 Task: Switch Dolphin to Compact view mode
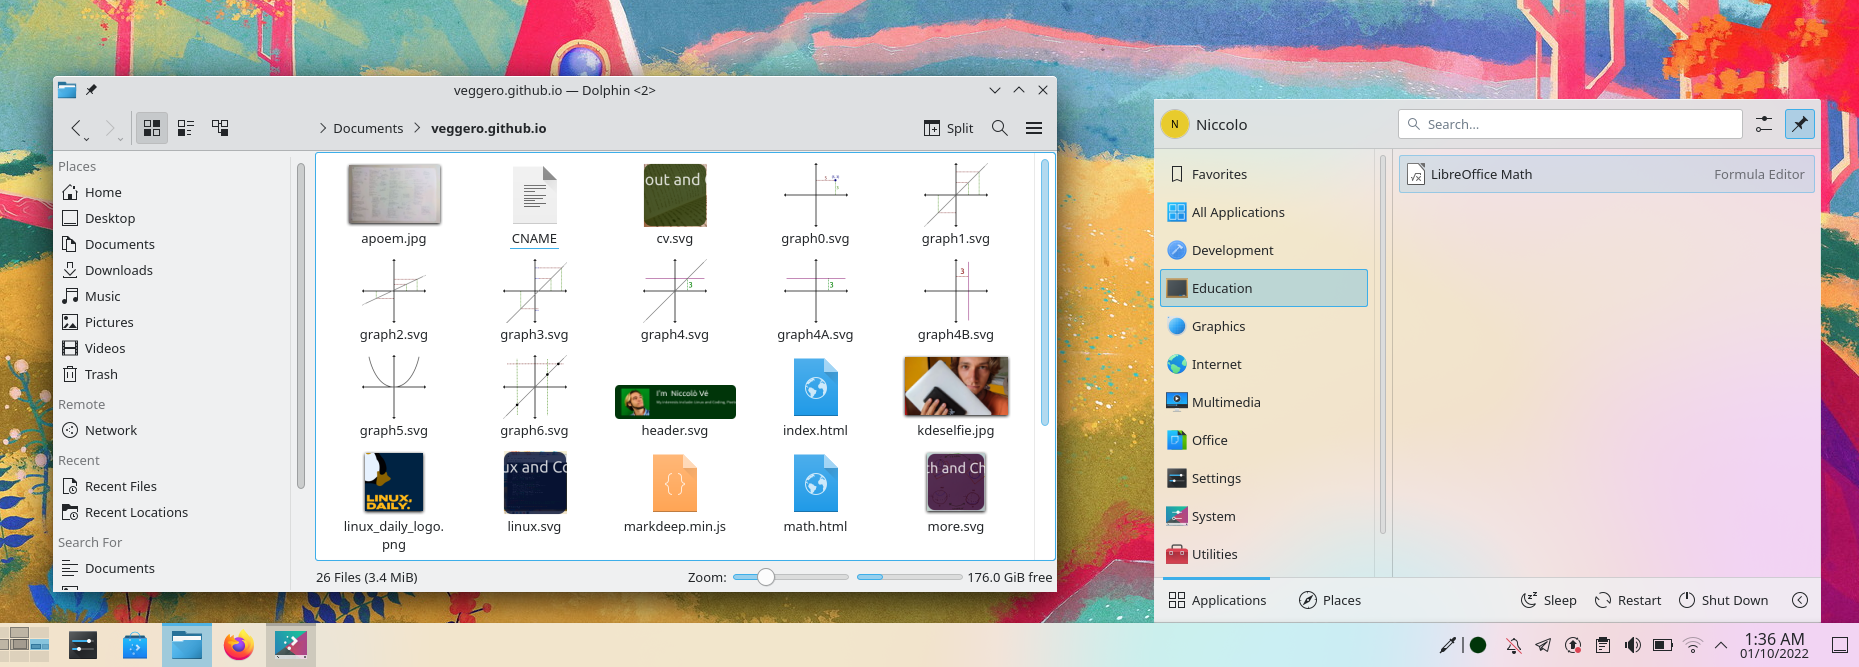pyautogui.click(x=186, y=128)
